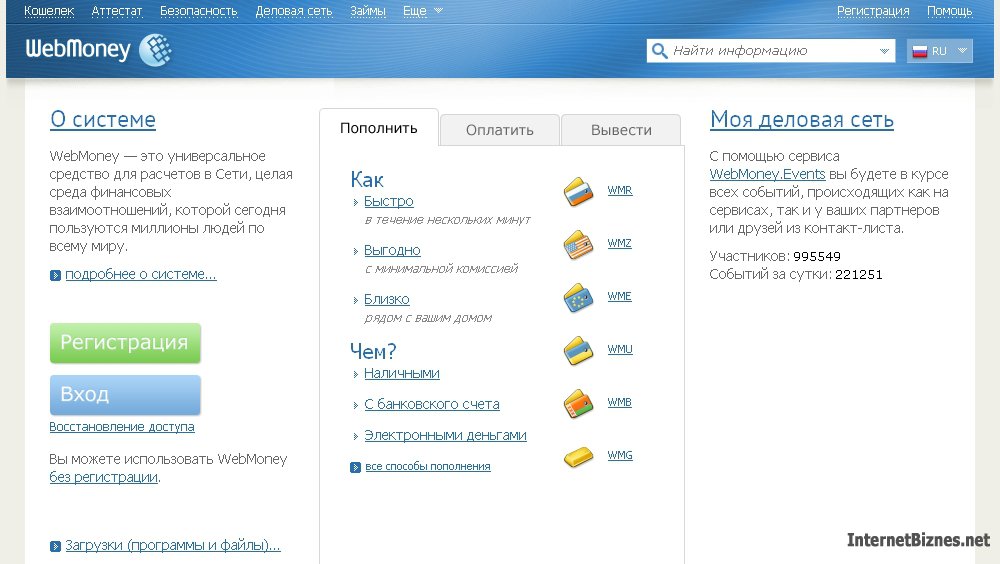This screenshot has width=1000, height=564.
Task: Click the WMB wallet icon
Action: point(578,403)
